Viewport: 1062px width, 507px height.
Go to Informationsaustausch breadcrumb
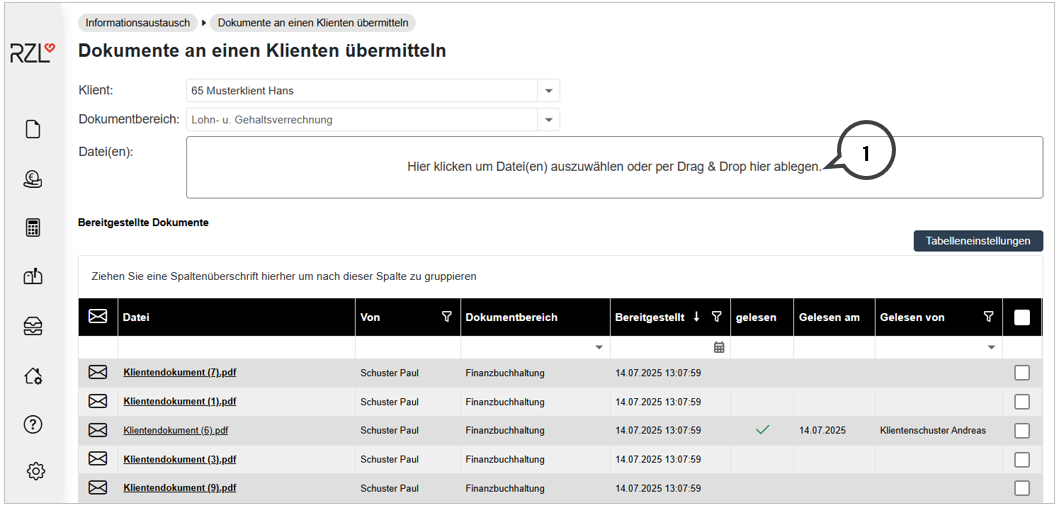(137, 23)
